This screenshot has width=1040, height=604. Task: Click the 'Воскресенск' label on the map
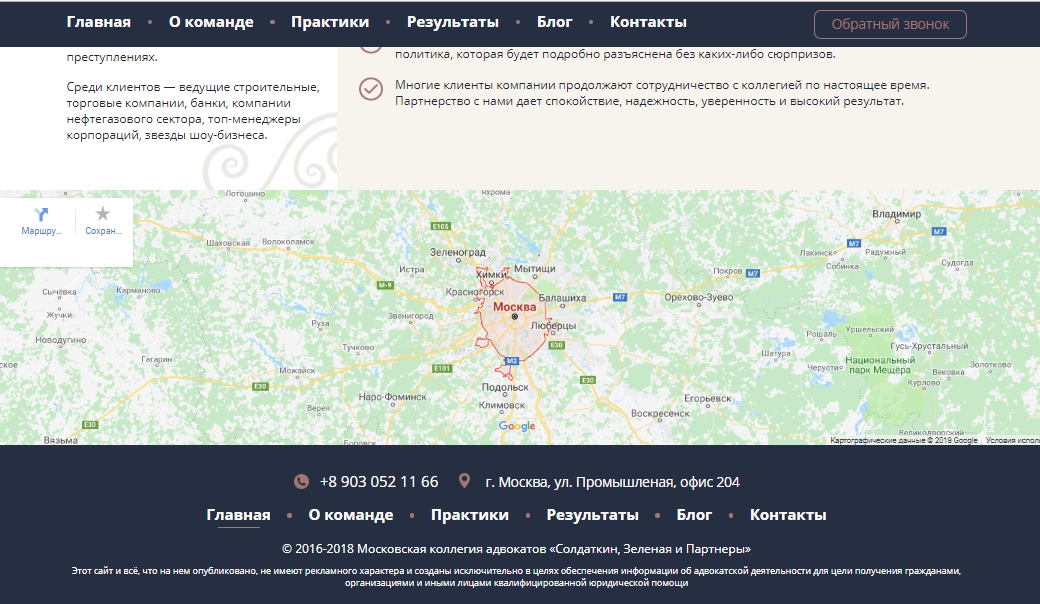(x=661, y=413)
